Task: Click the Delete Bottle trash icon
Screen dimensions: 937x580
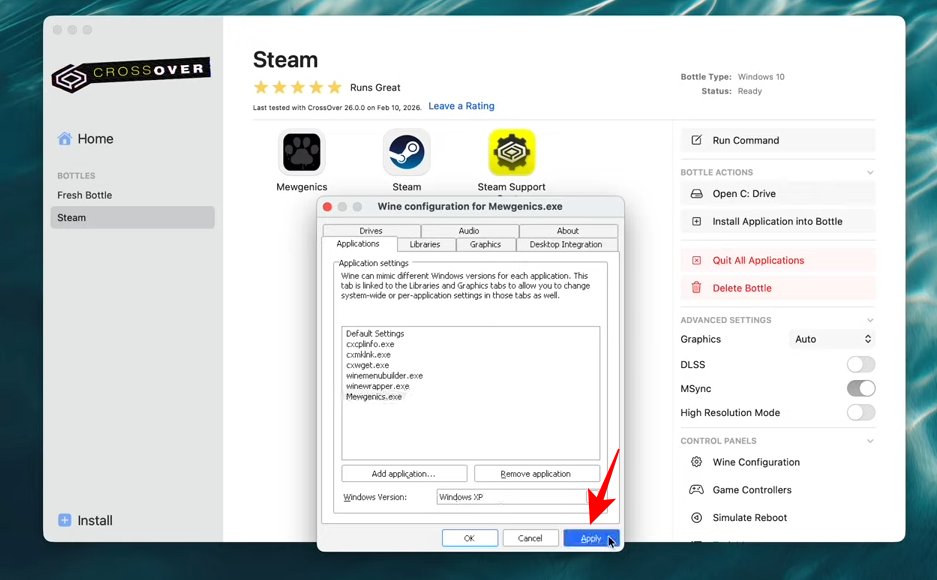Action: (697, 288)
